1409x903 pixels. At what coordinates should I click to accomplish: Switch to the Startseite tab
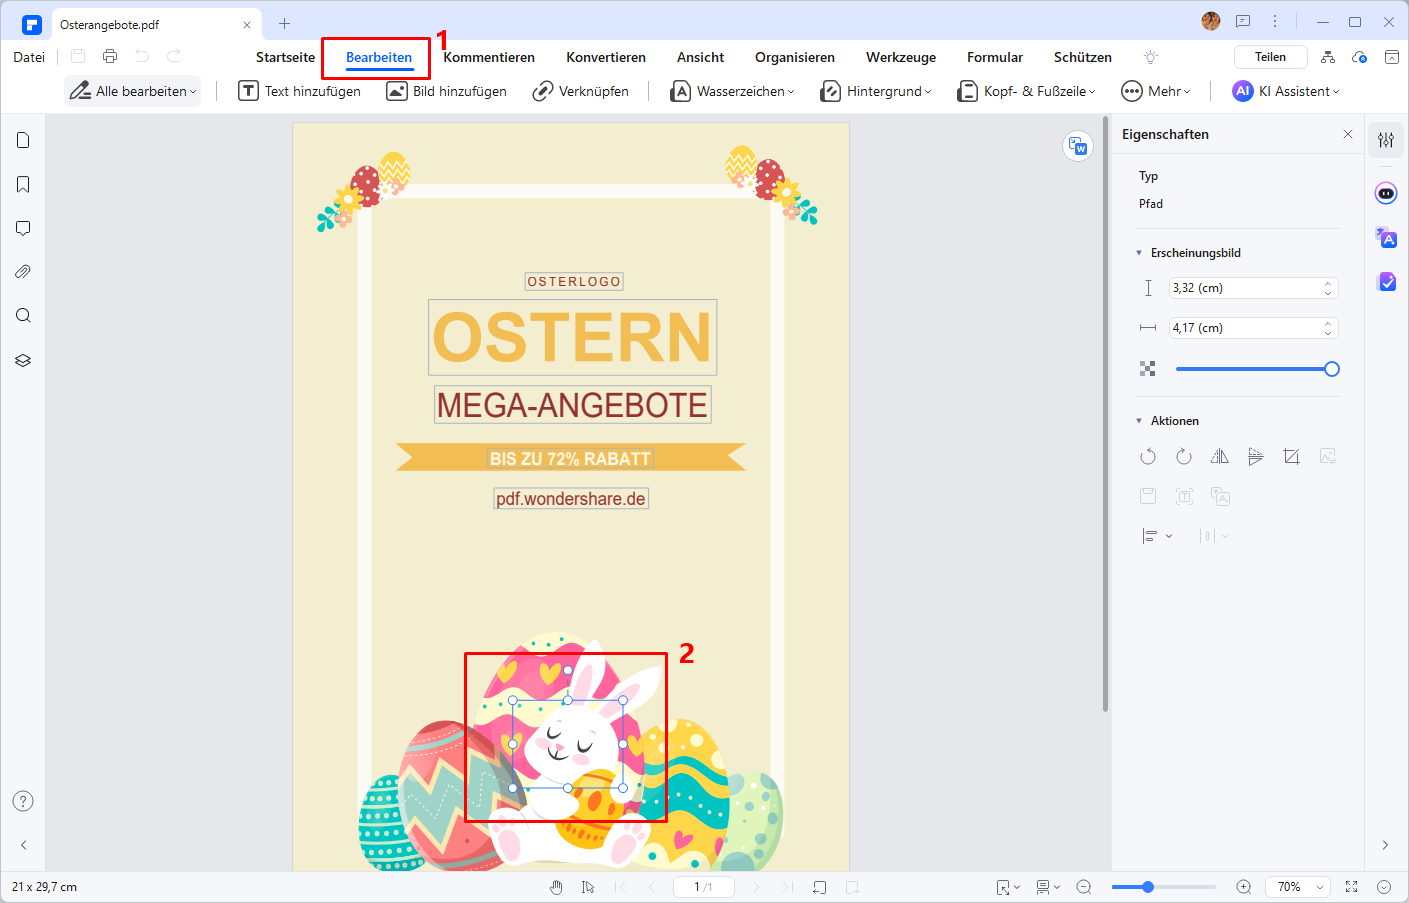[x=285, y=57]
